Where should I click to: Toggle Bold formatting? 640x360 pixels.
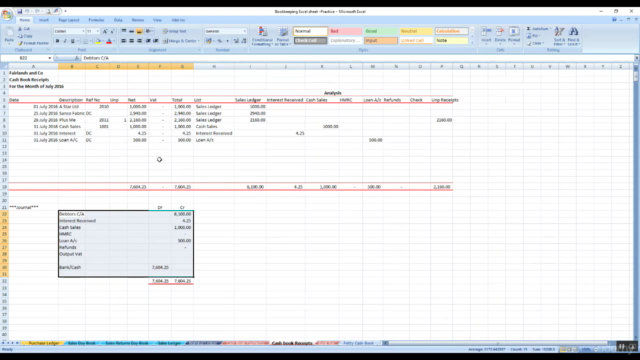point(57,41)
